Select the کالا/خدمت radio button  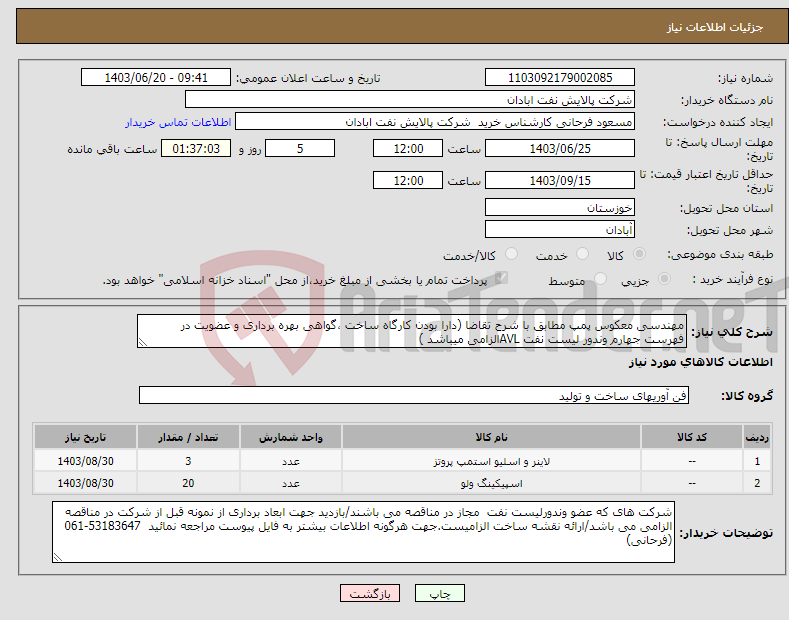click(x=511, y=254)
